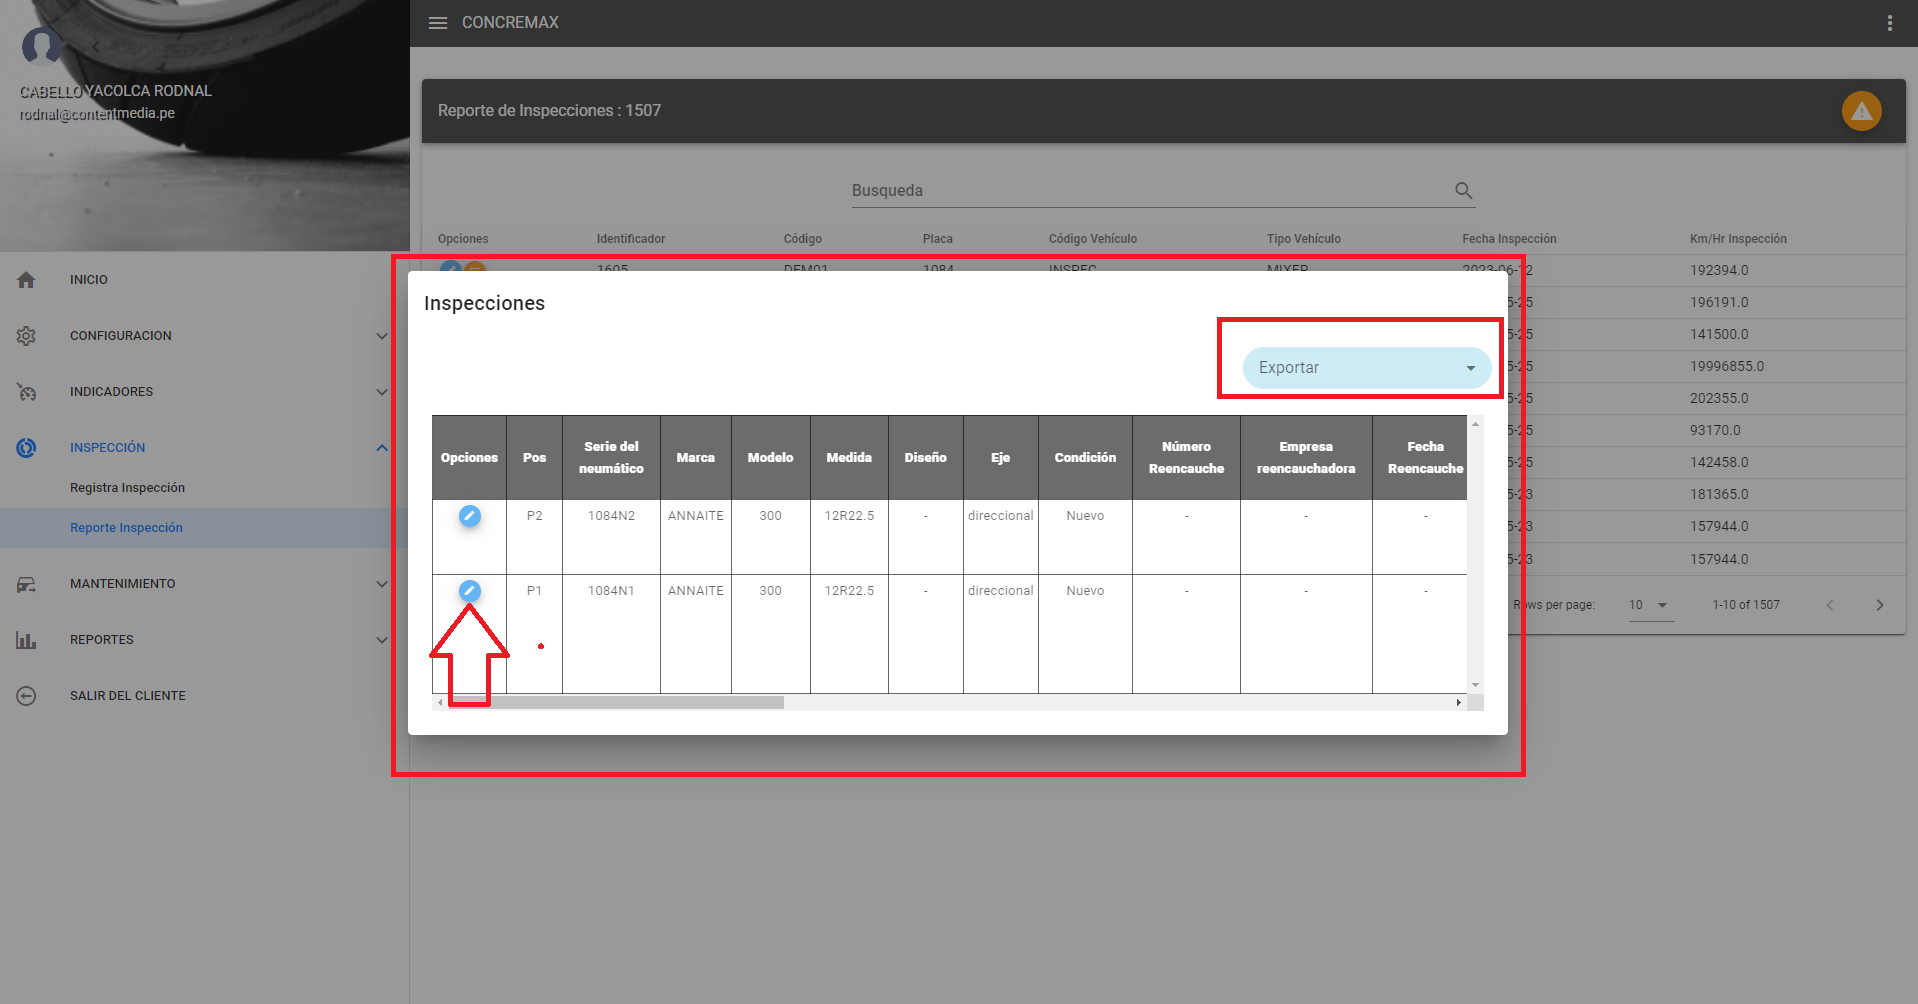Click the CONFIGURACION gear icon
The height and width of the screenshot is (1004, 1918).
[x=27, y=336]
